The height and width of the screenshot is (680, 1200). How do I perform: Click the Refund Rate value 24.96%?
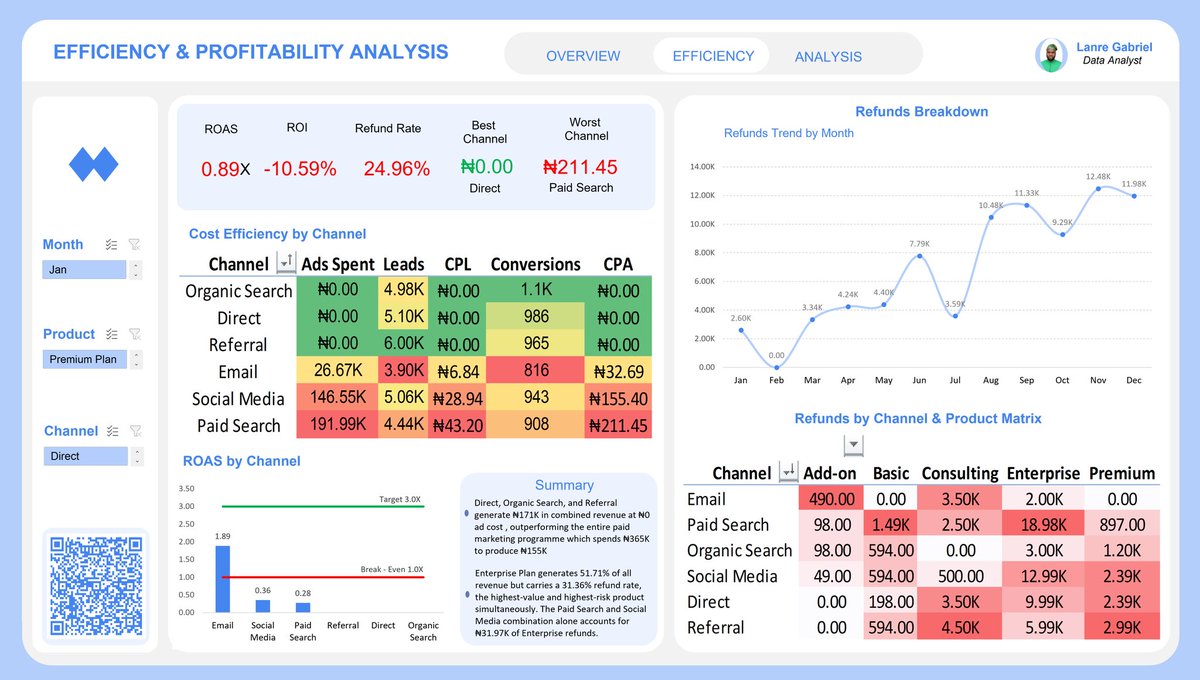[396, 169]
